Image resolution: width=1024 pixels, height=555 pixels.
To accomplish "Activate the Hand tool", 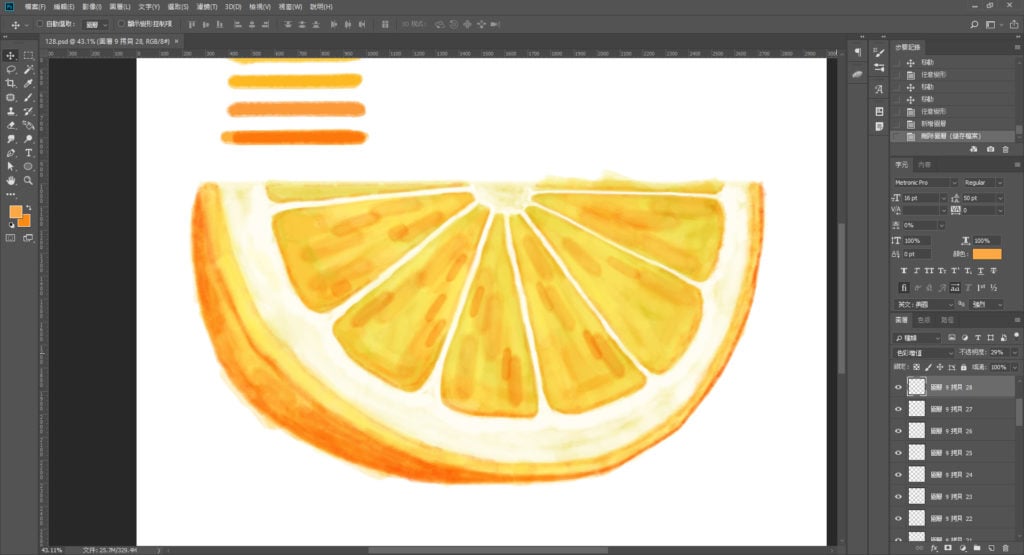I will pyautogui.click(x=10, y=181).
